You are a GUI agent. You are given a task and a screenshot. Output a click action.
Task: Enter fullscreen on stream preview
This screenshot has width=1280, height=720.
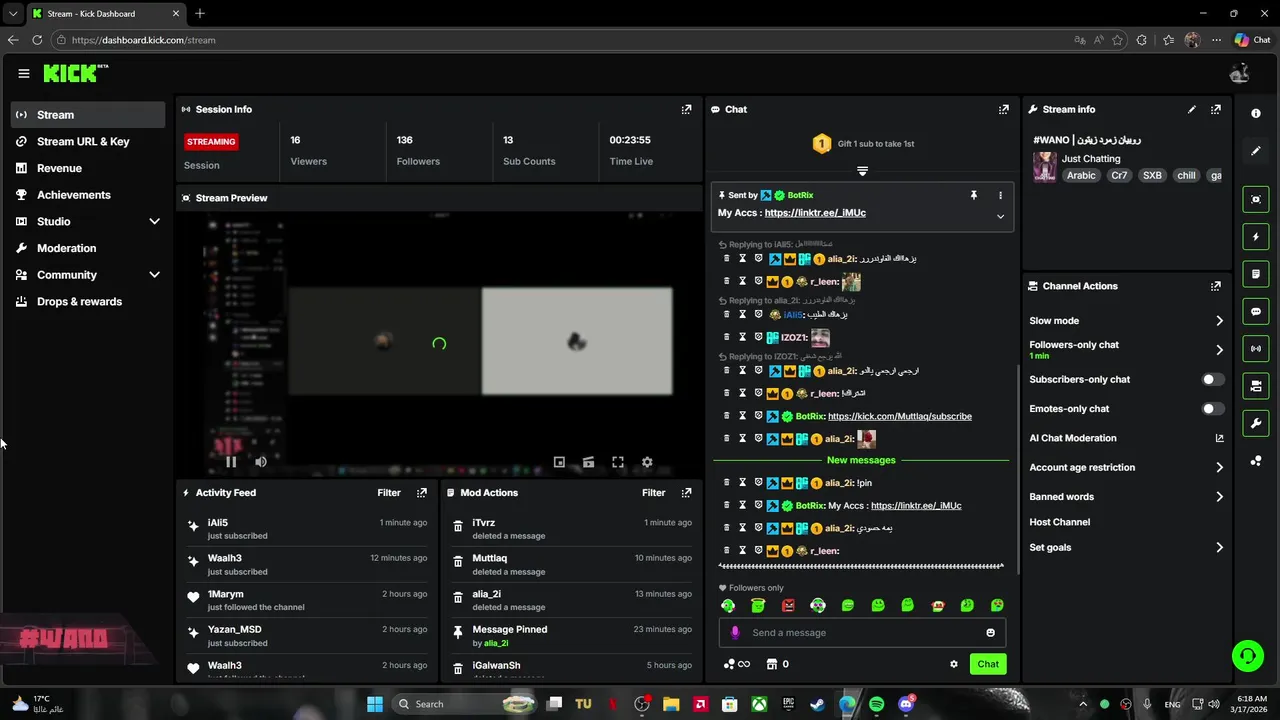618,462
